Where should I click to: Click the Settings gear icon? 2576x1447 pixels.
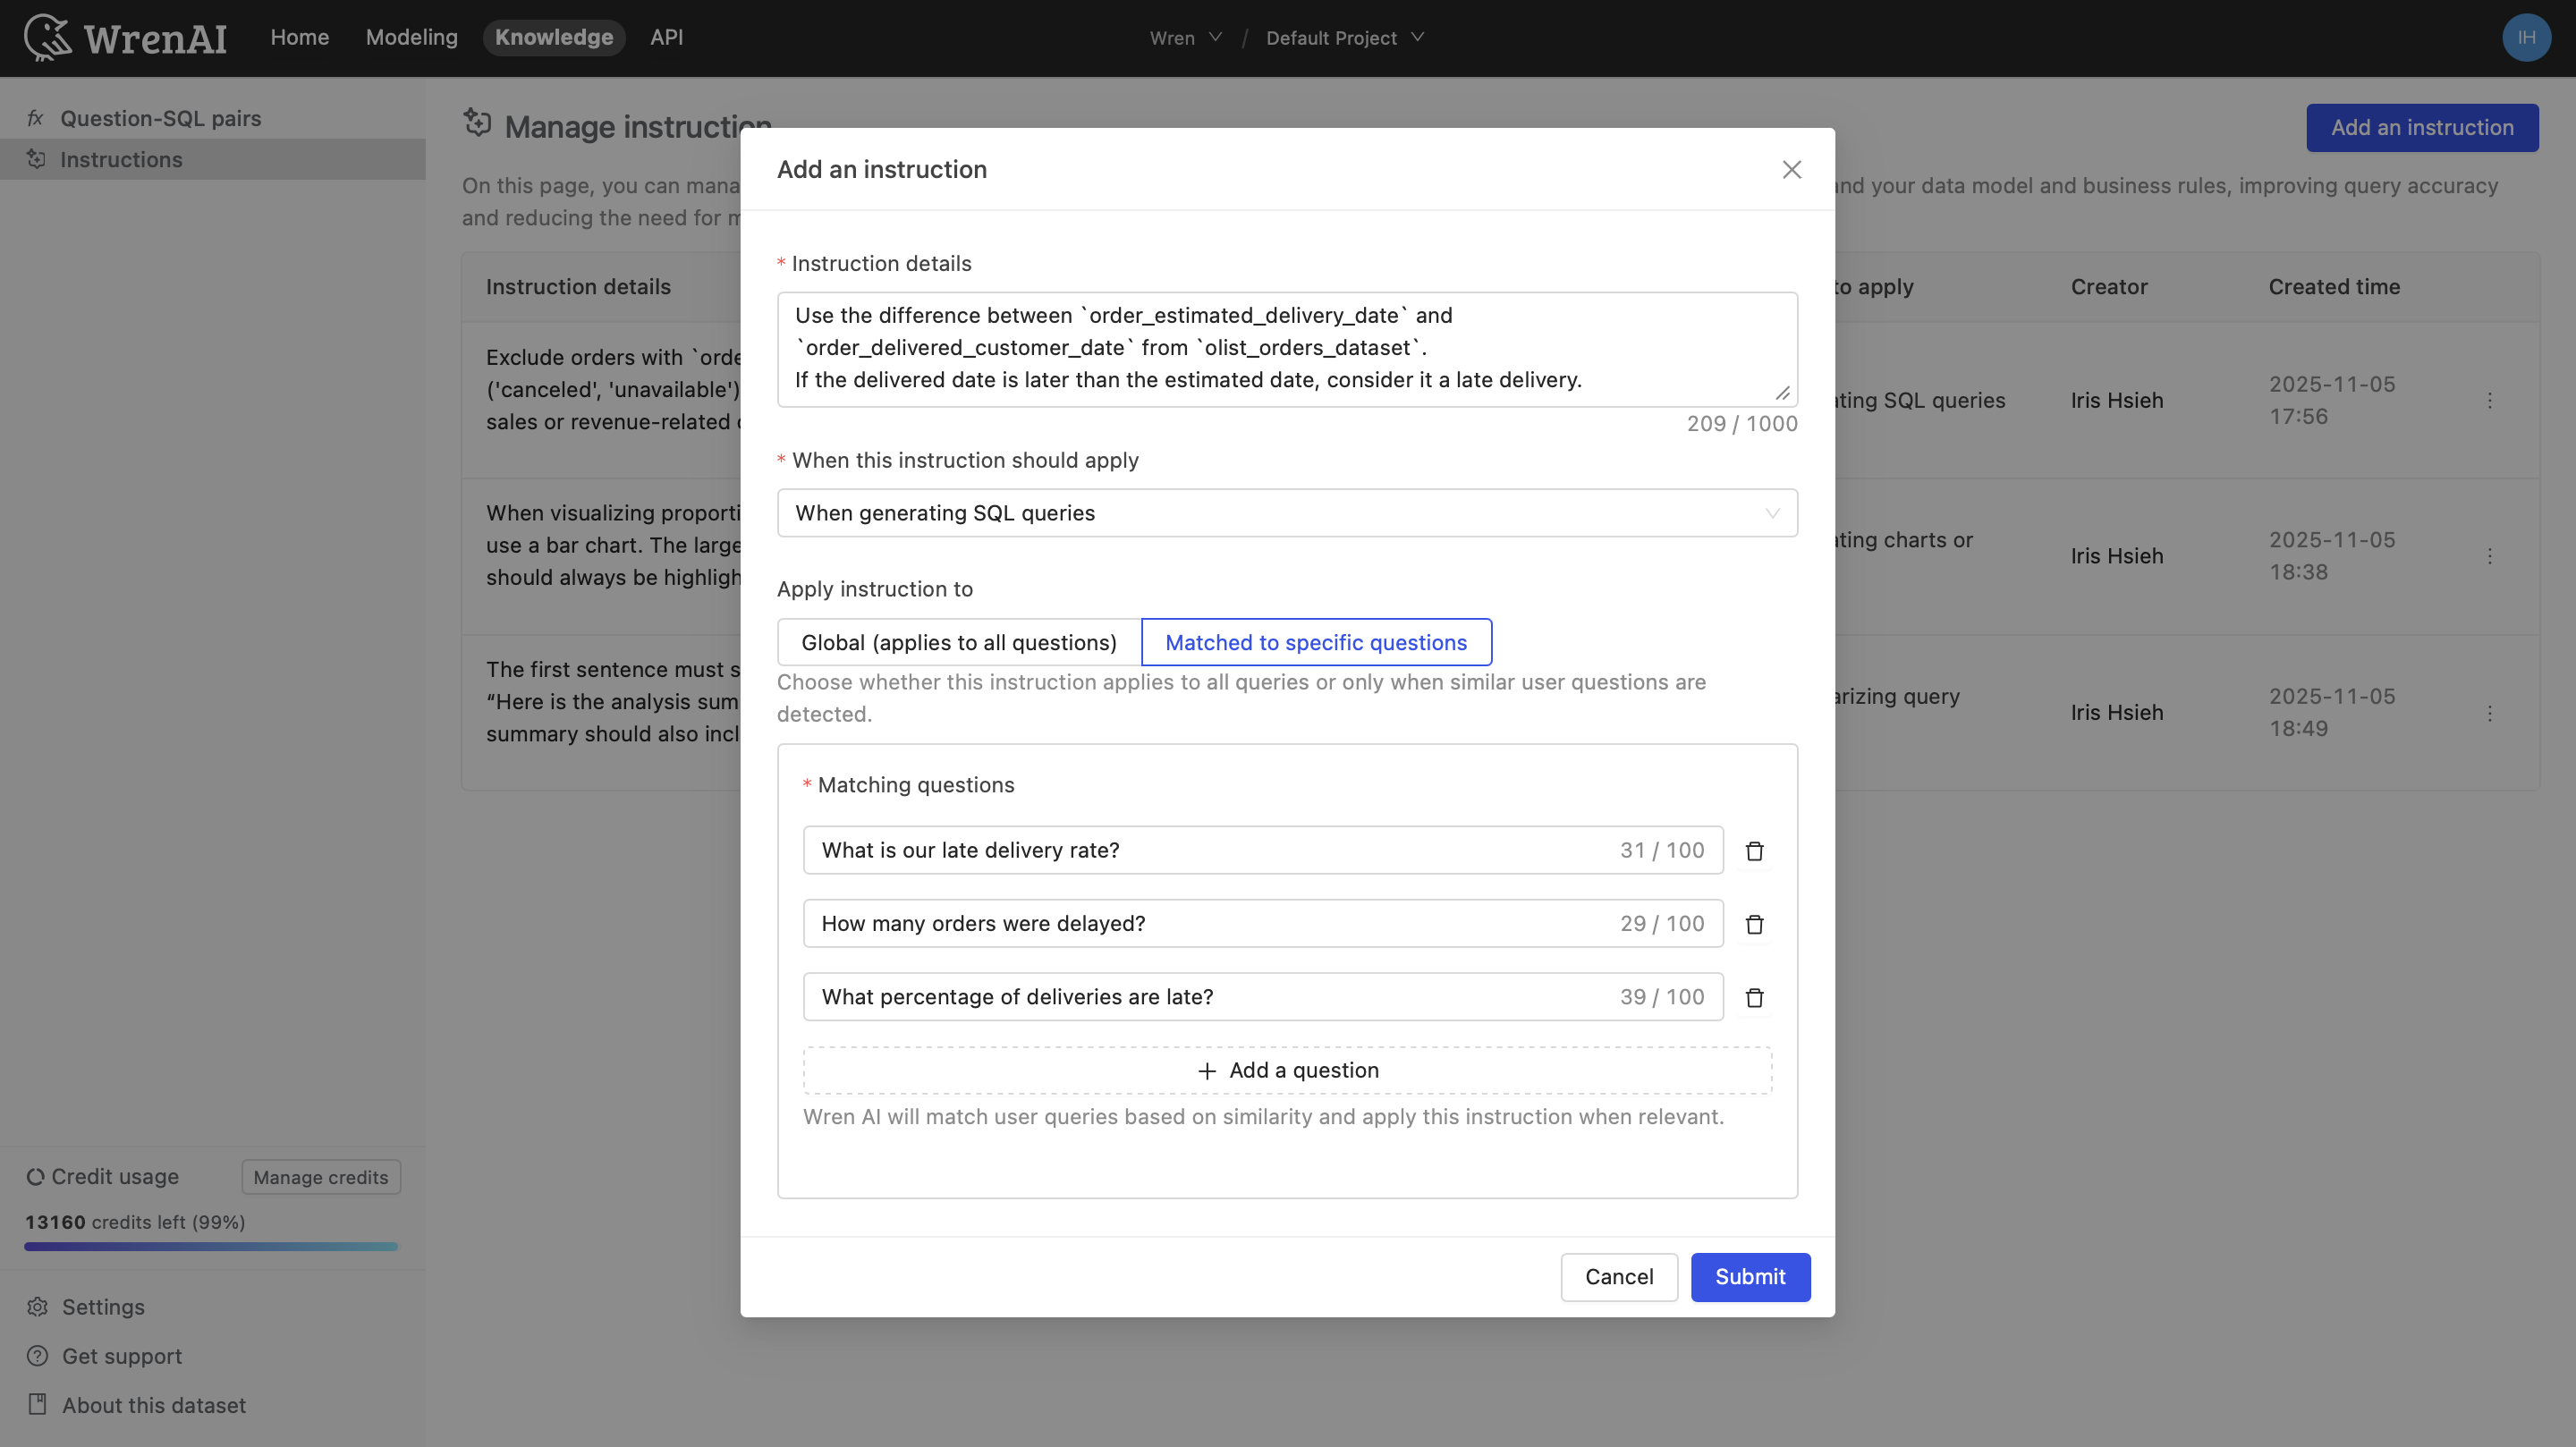pyautogui.click(x=37, y=1307)
